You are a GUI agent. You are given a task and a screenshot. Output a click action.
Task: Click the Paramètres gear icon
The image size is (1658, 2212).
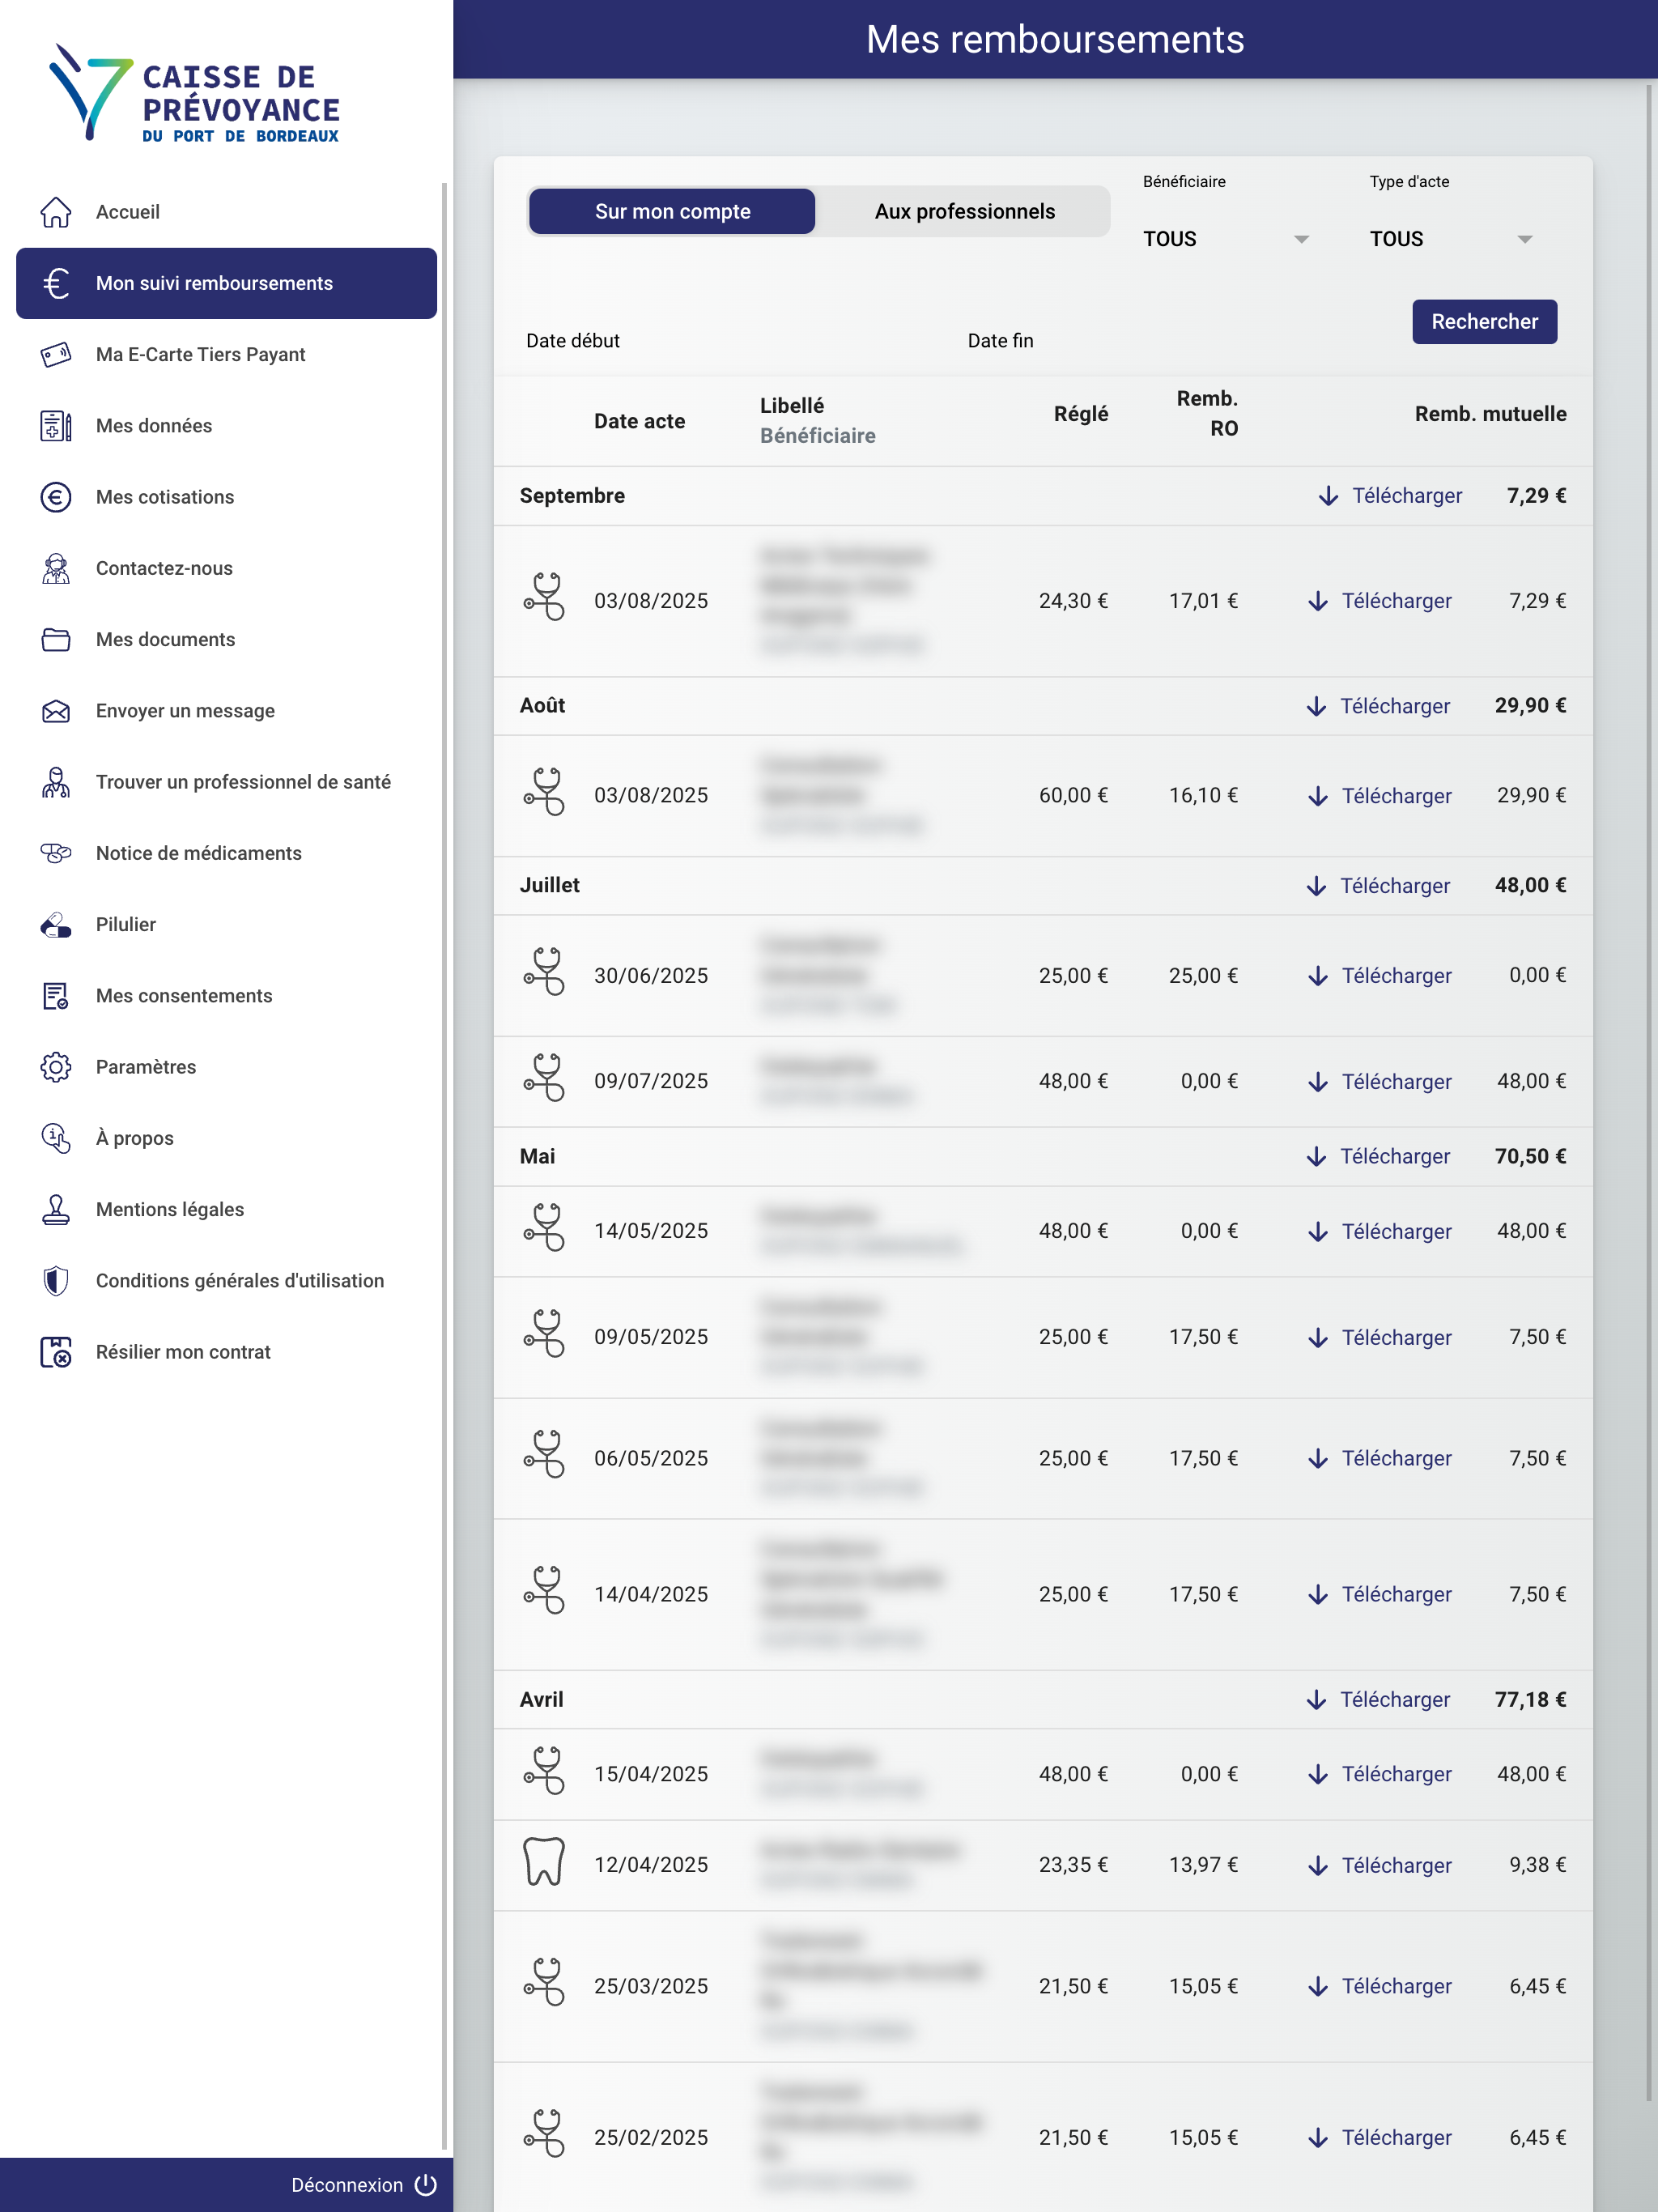56,1067
